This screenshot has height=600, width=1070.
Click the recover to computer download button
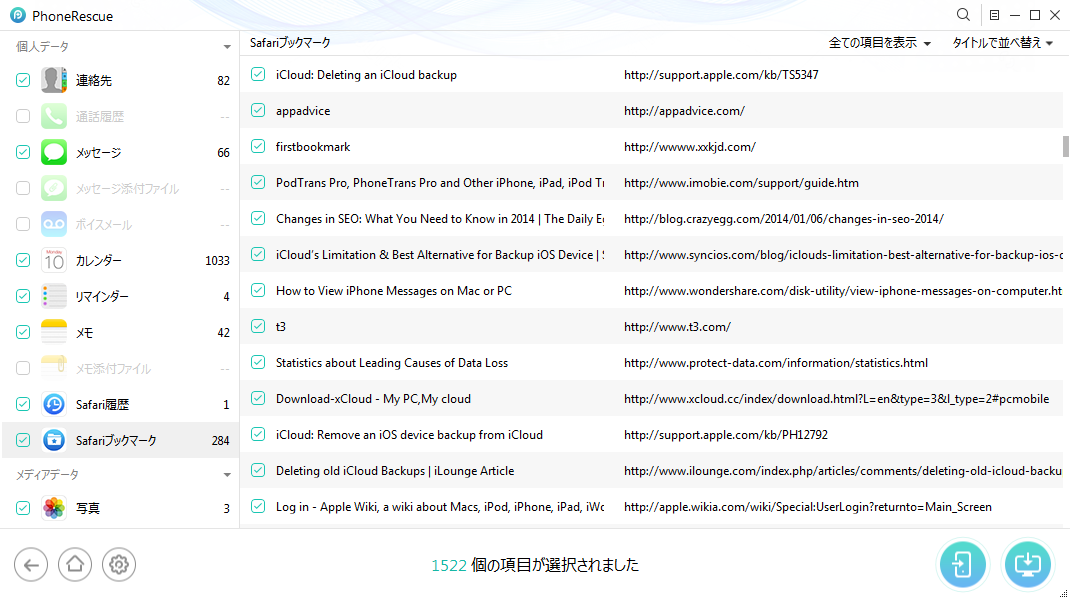pyautogui.click(x=1027, y=565)
